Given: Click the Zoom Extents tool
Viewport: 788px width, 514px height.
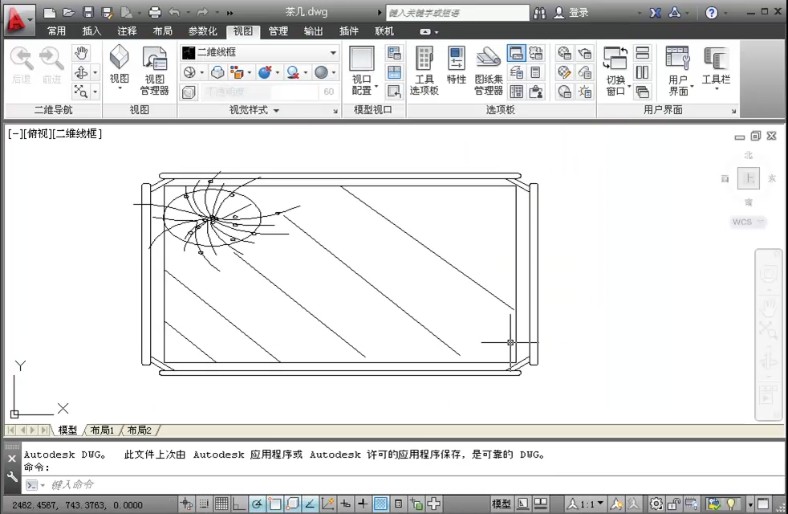Looking at the screenshot, I should [x=81, y=91].
